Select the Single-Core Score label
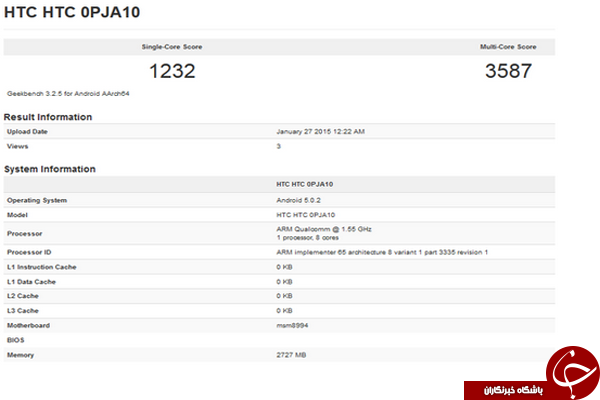The image size is (600, 400). (172, 47)
